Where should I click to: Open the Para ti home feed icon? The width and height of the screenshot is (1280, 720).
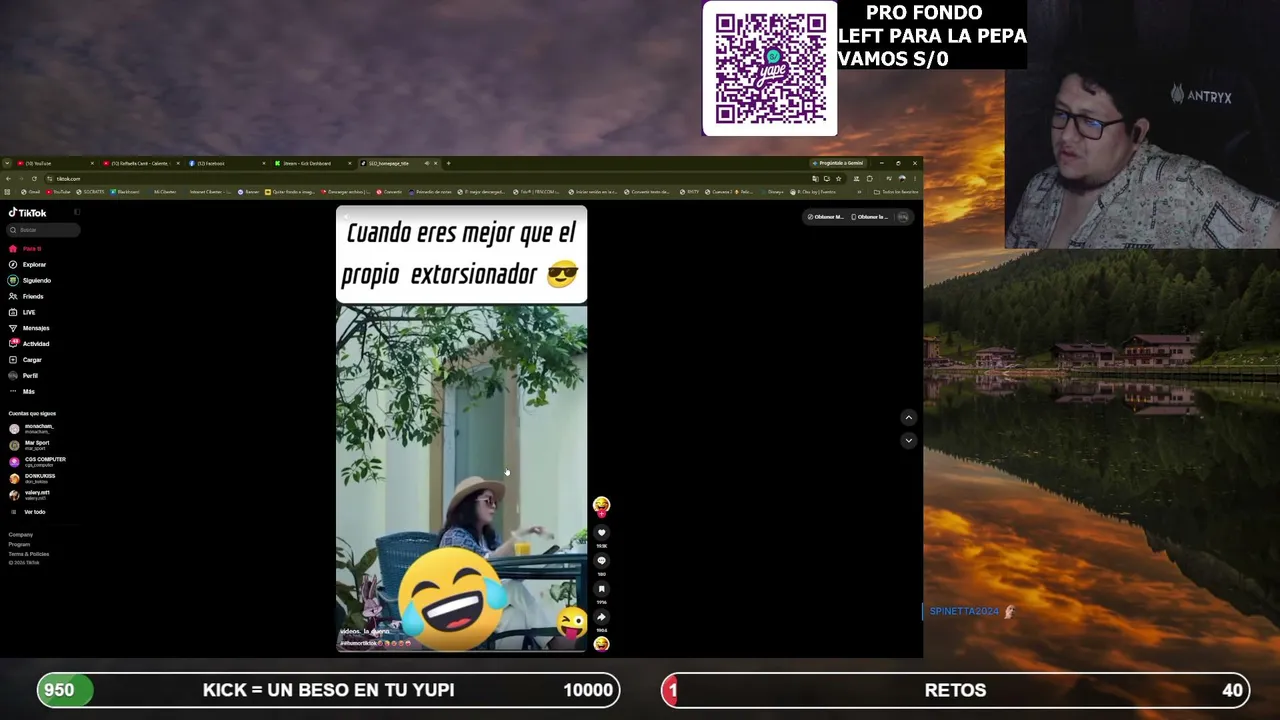(x=13, y=249)
